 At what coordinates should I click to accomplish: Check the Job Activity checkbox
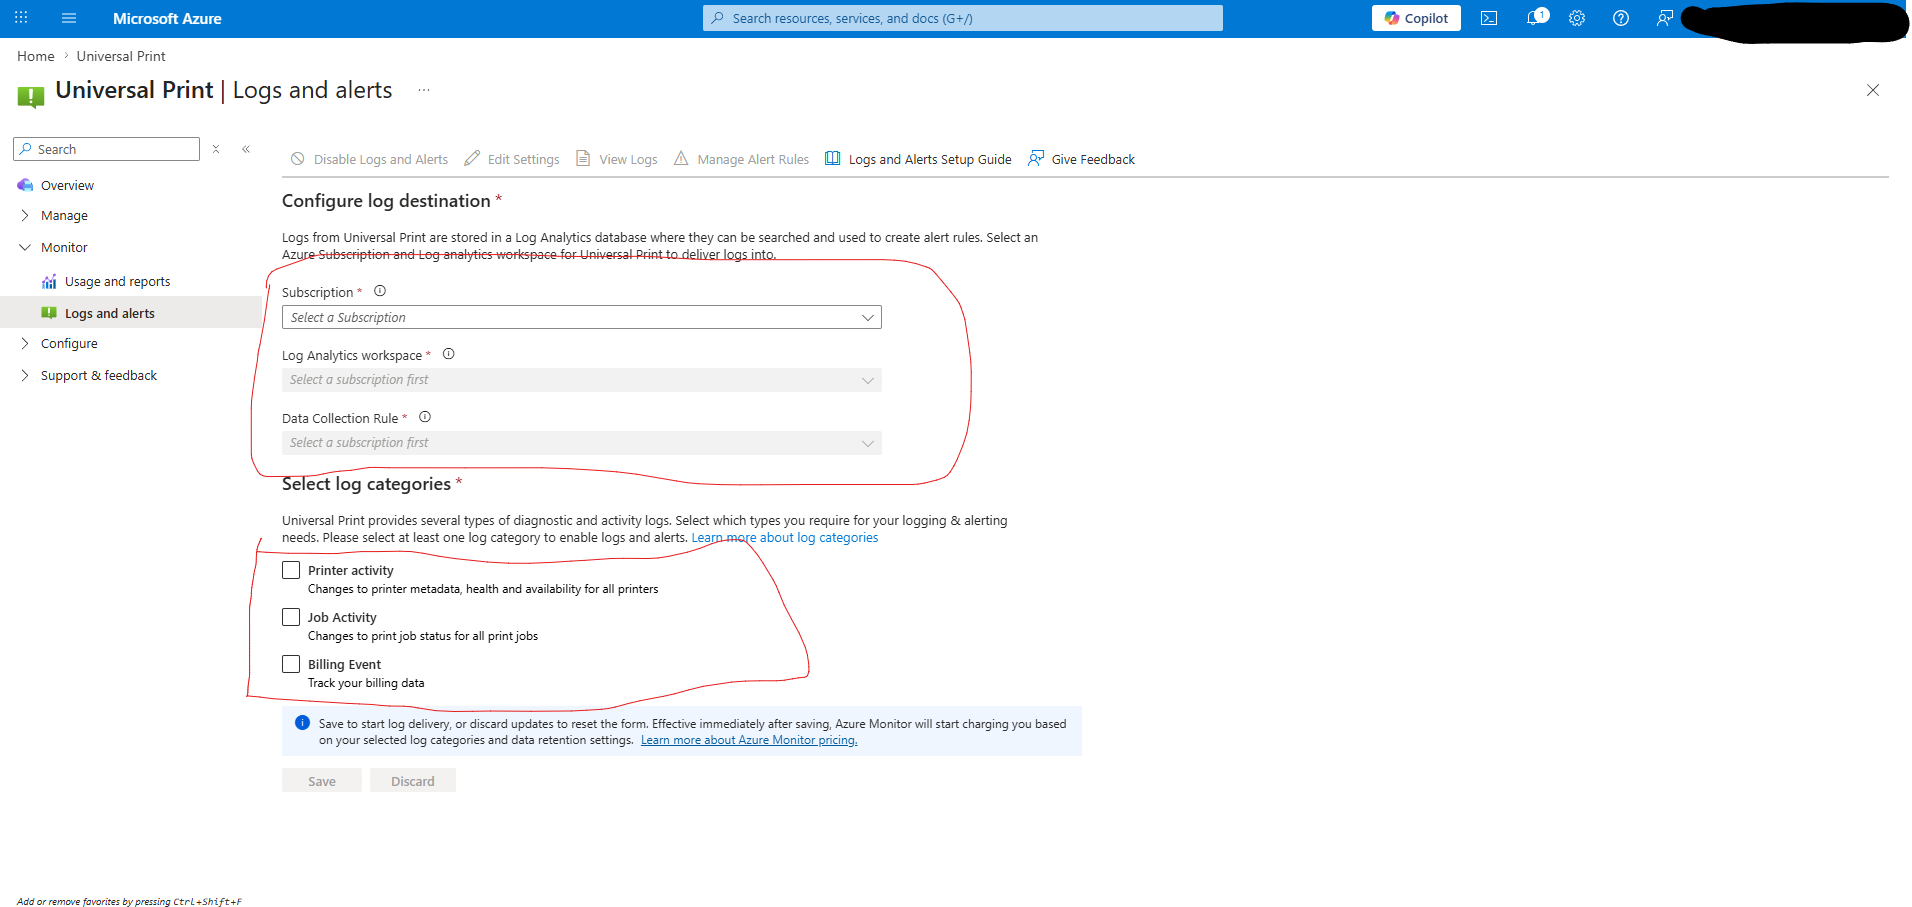click(x=291, y=617)
